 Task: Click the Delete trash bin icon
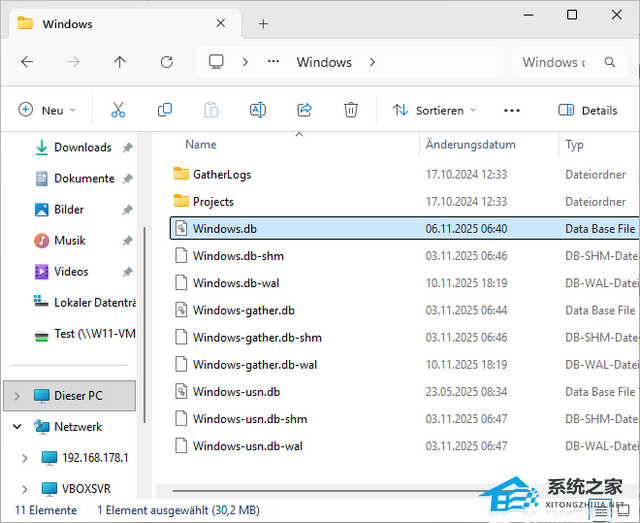[x=351, y=110]
